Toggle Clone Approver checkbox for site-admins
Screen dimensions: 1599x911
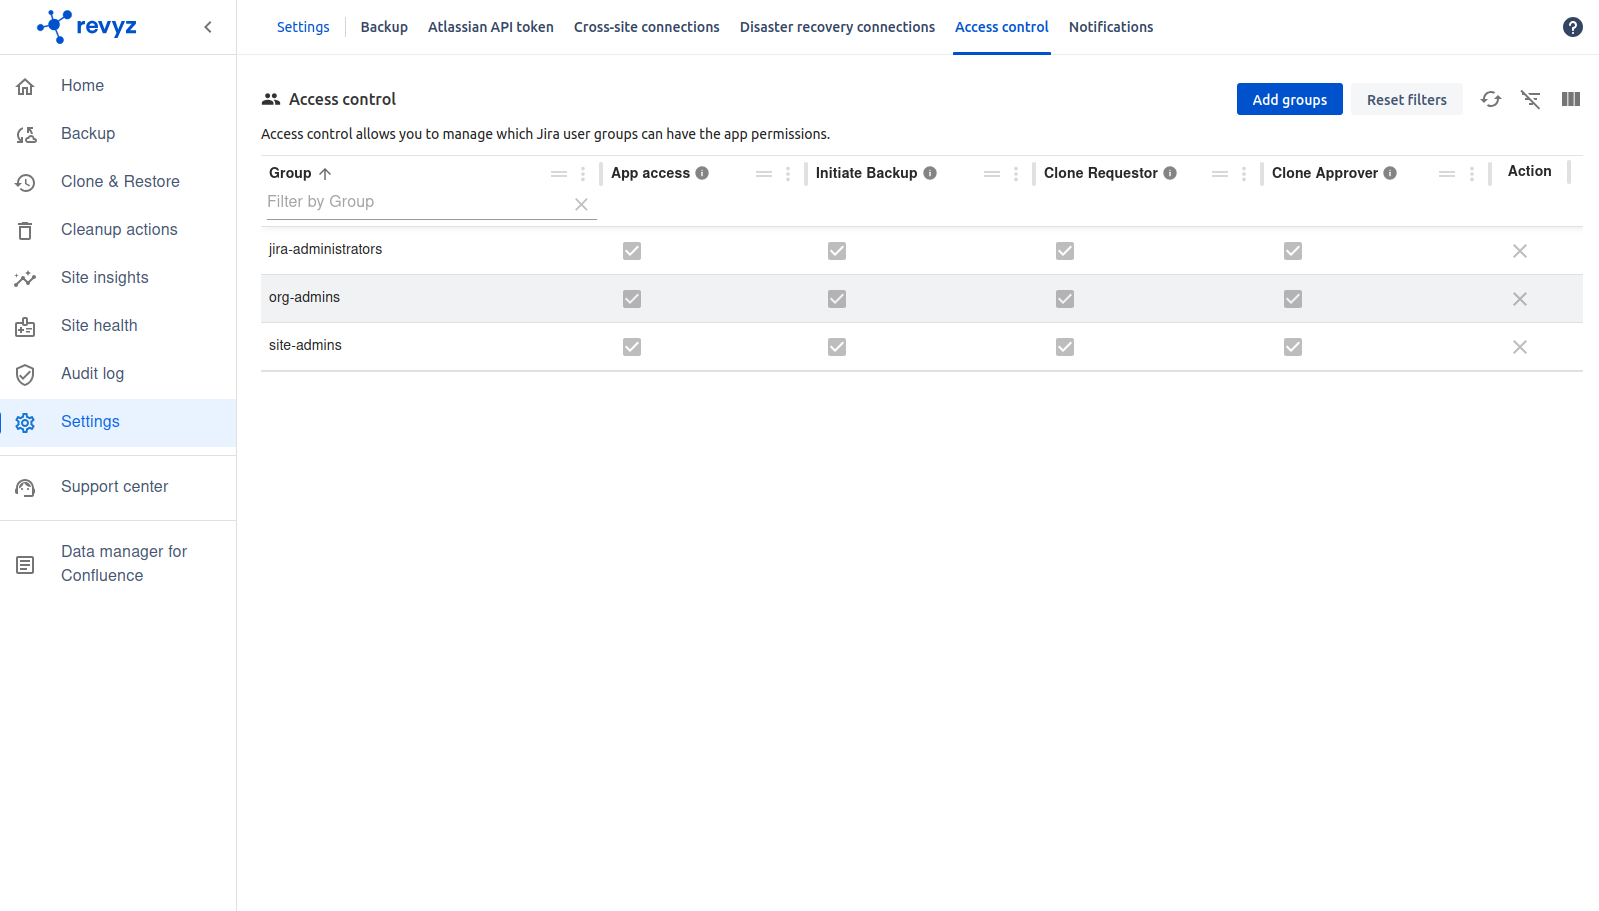tap(1293, 347)
